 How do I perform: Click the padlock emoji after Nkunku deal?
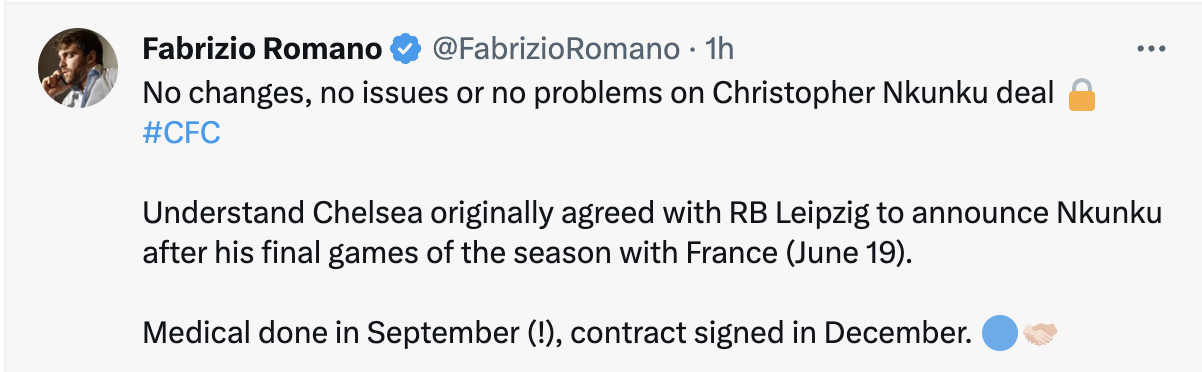coord(1082,95)
